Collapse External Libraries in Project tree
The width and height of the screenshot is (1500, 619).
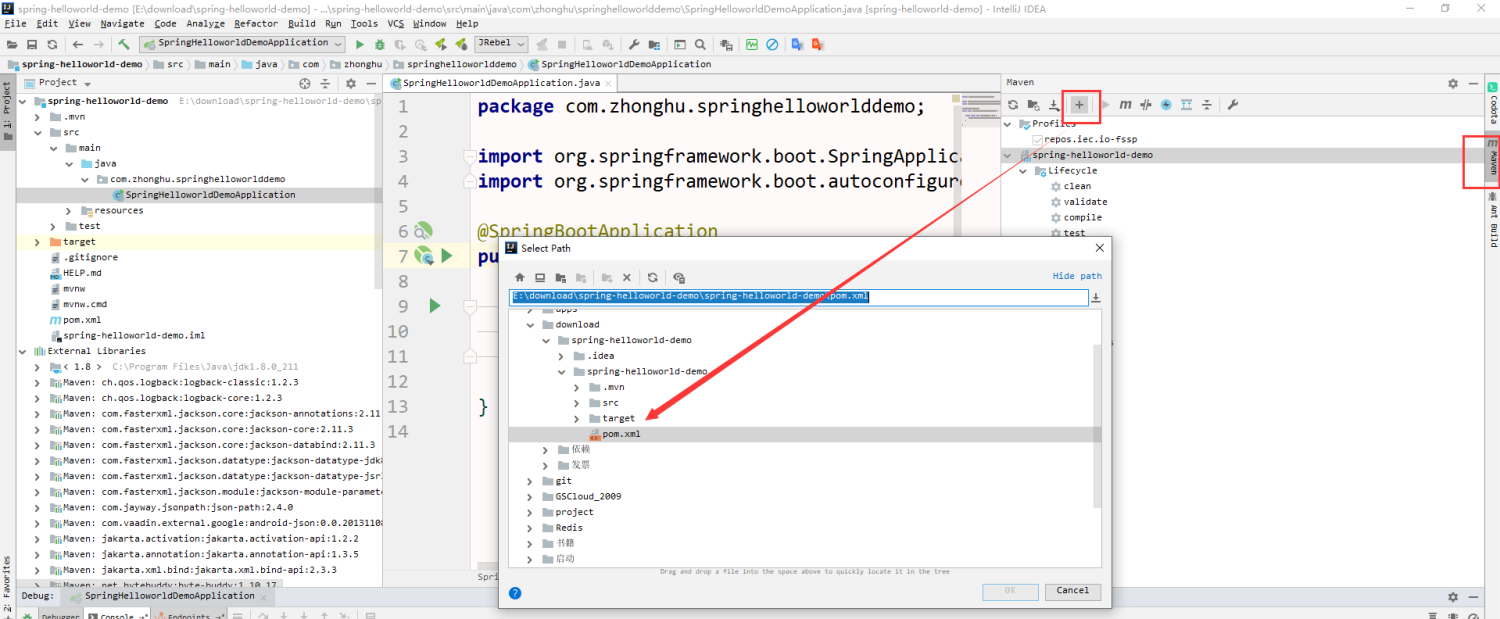(x=23, y=351)
